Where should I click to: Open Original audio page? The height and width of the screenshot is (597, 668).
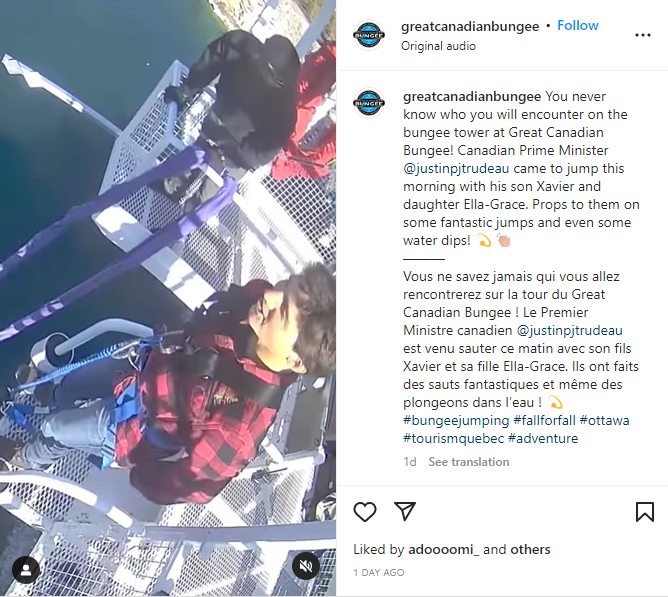coord(438,46)
